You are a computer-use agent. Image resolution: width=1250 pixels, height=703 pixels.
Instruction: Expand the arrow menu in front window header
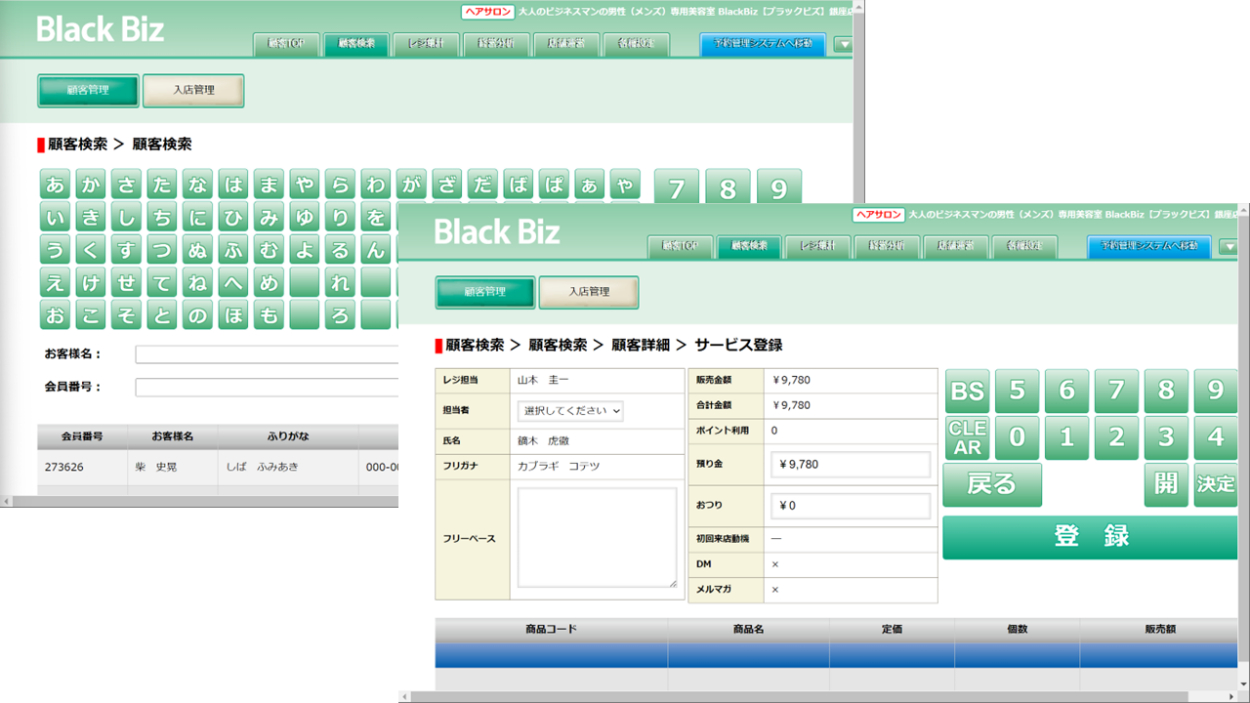(x=1229, y=247)
